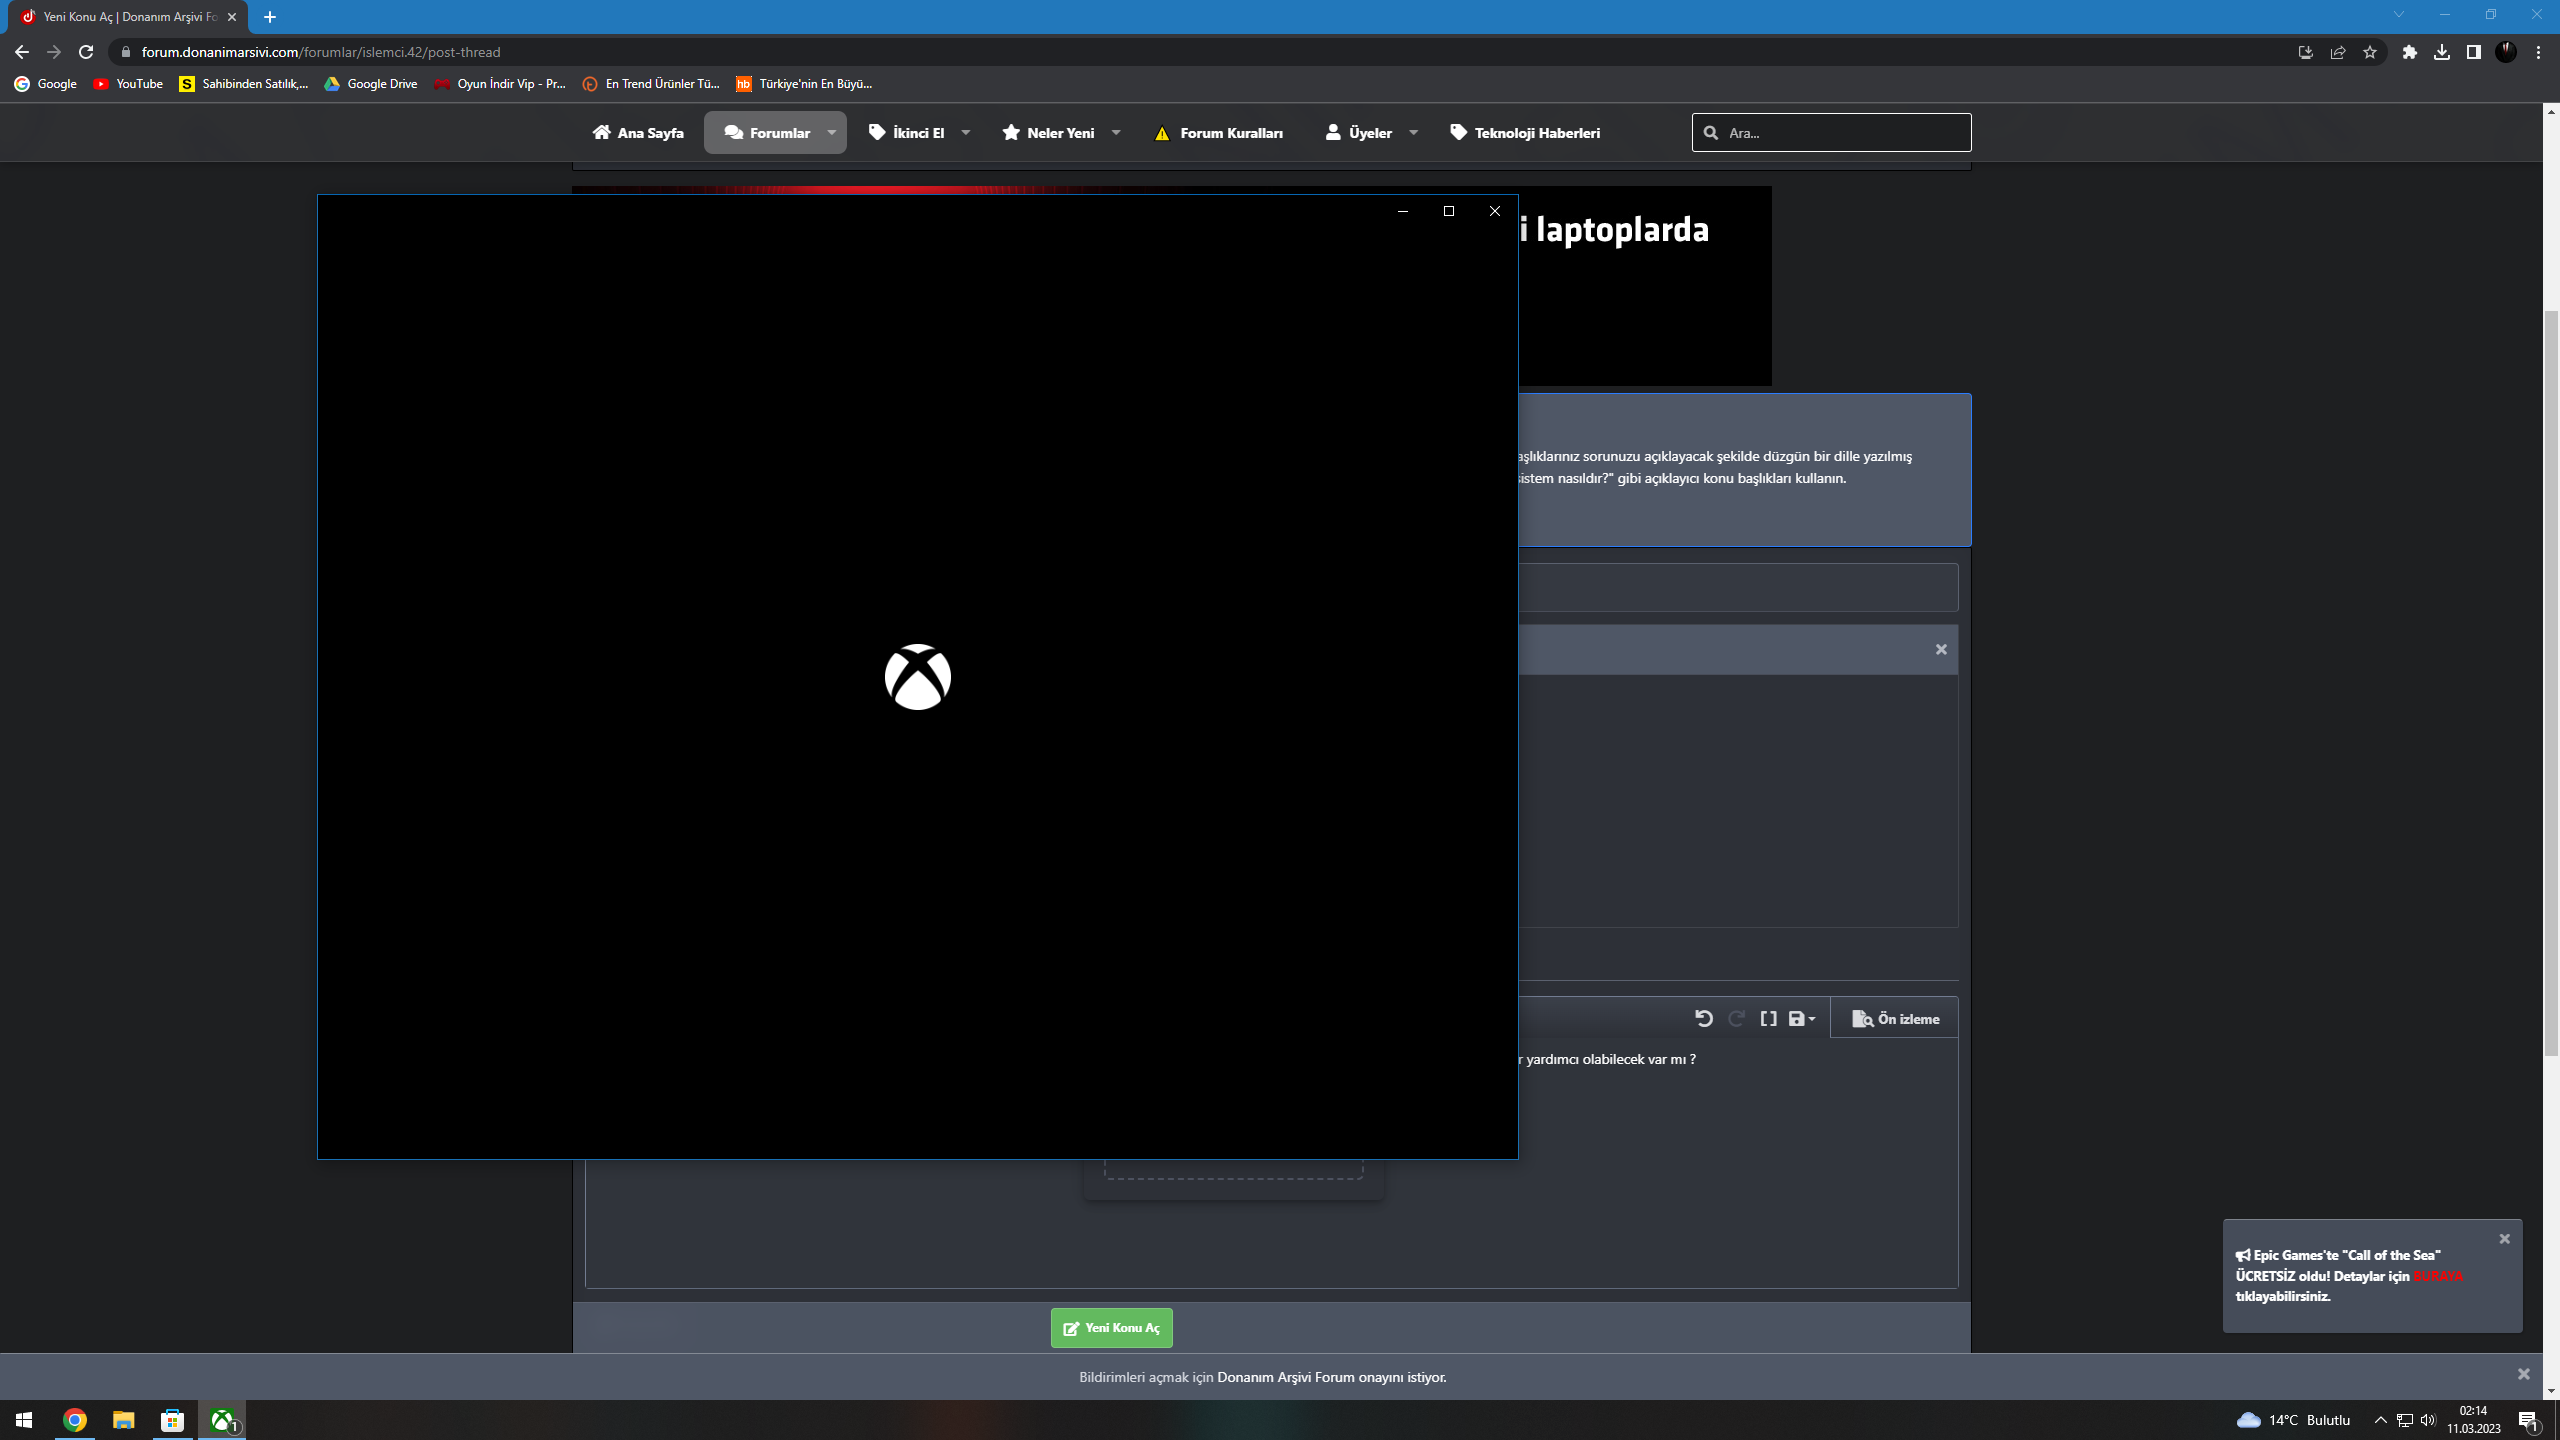Switch to Xbox app on taskbar
This screenshot has width=2560, height=1440.
[222, 1420]
